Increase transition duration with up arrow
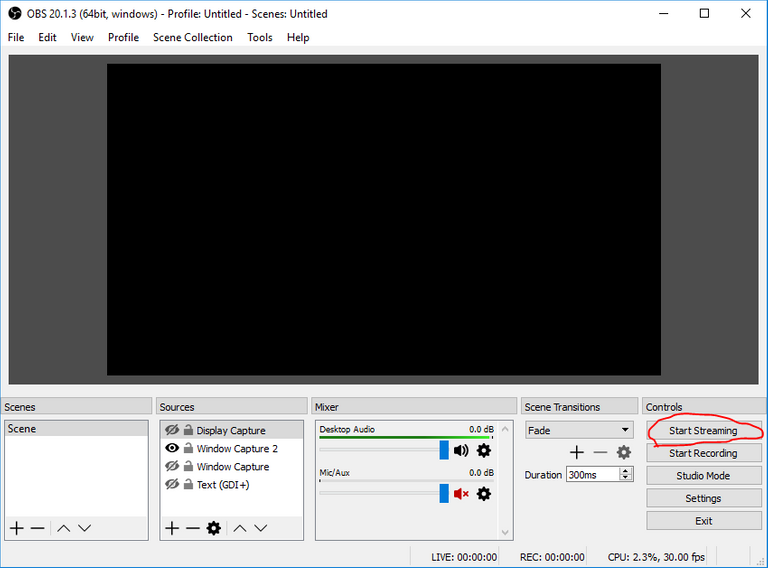This screenshot has height=568, width=768. [x=626, y=471]
